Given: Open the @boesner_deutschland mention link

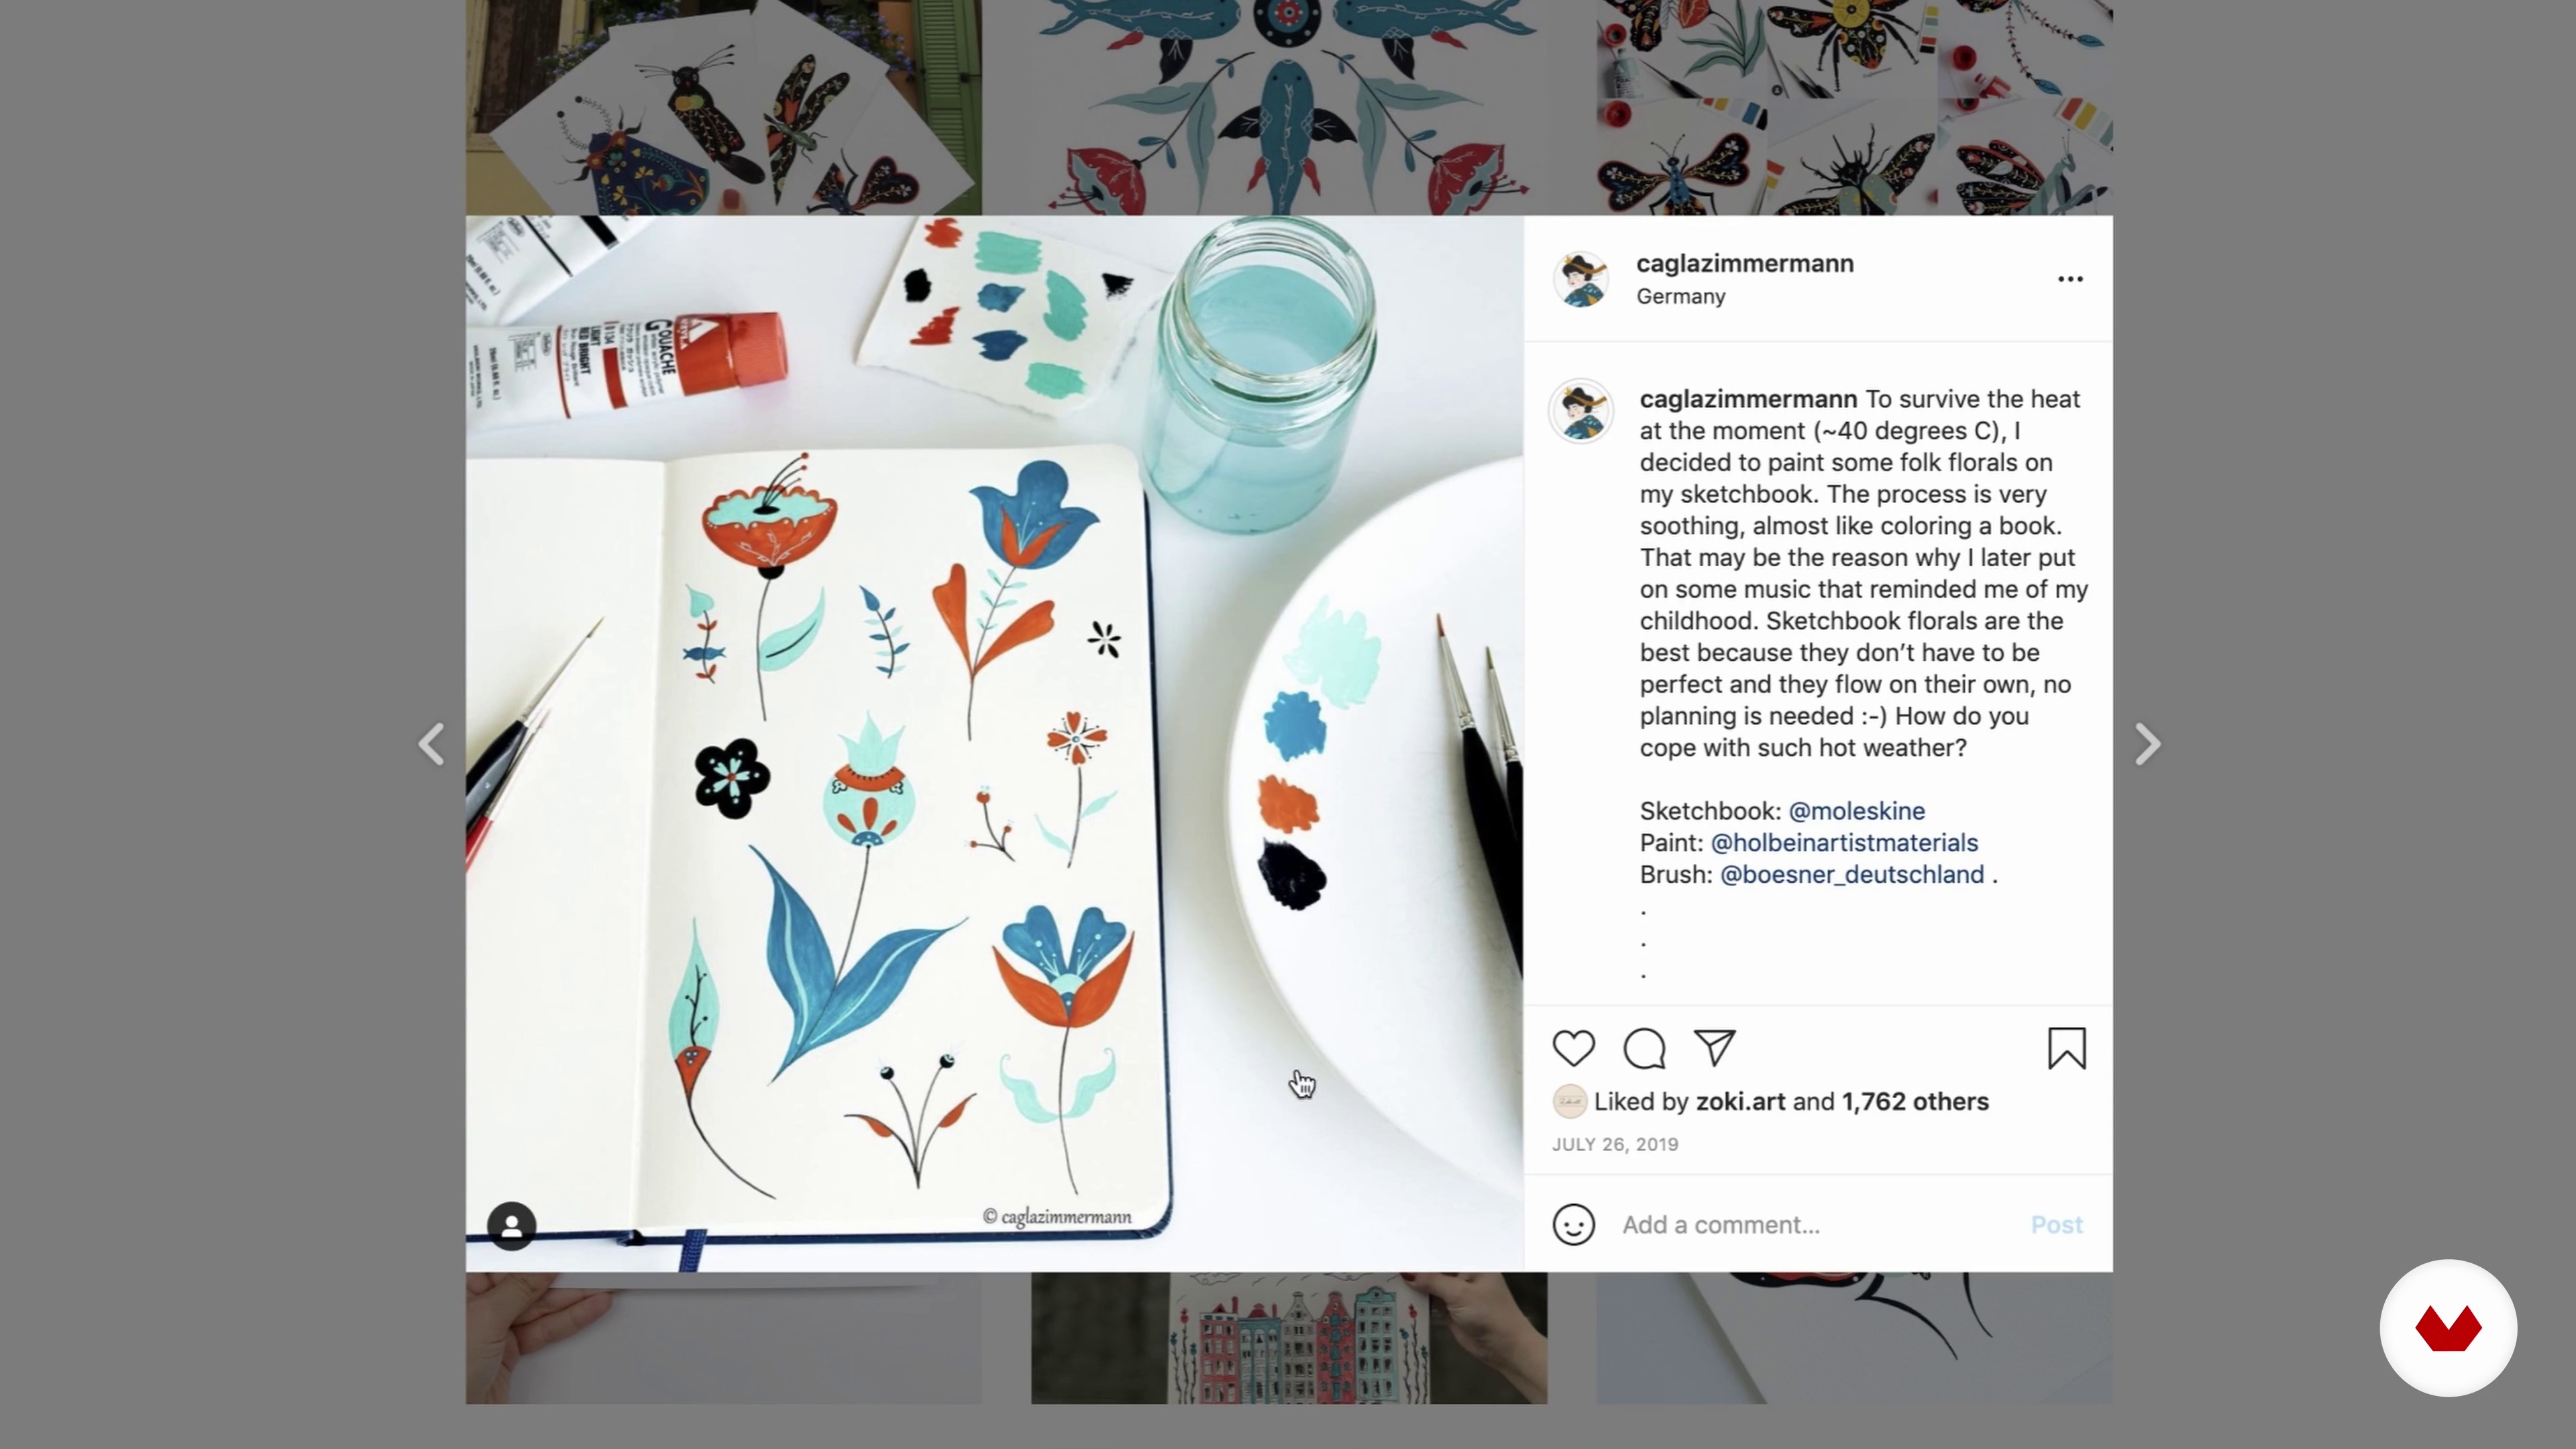Looking at the screenshot, I should (x=1852, y=874).
